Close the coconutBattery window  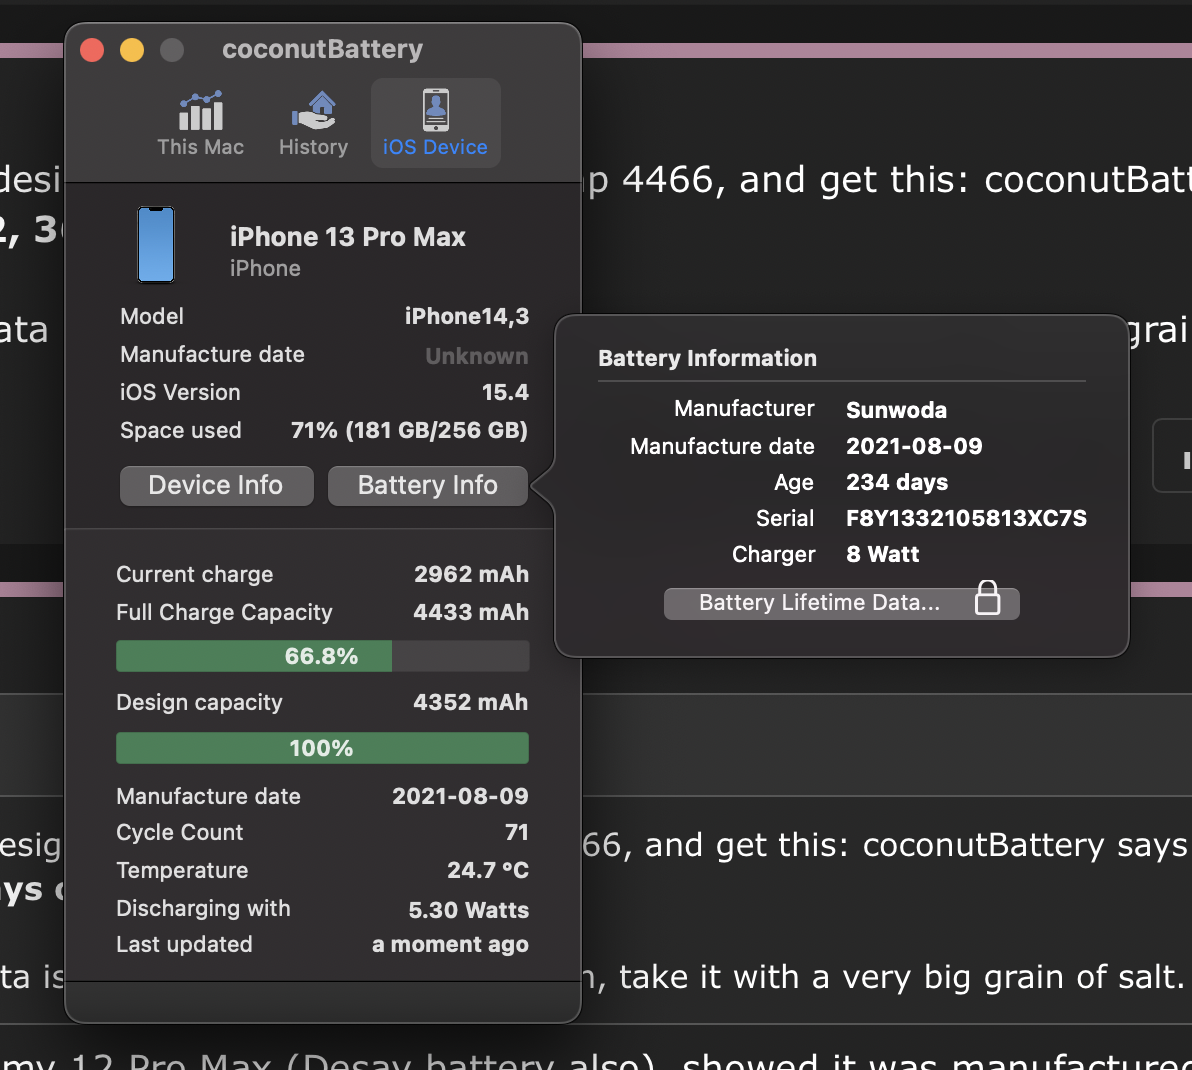coord(92,50)
